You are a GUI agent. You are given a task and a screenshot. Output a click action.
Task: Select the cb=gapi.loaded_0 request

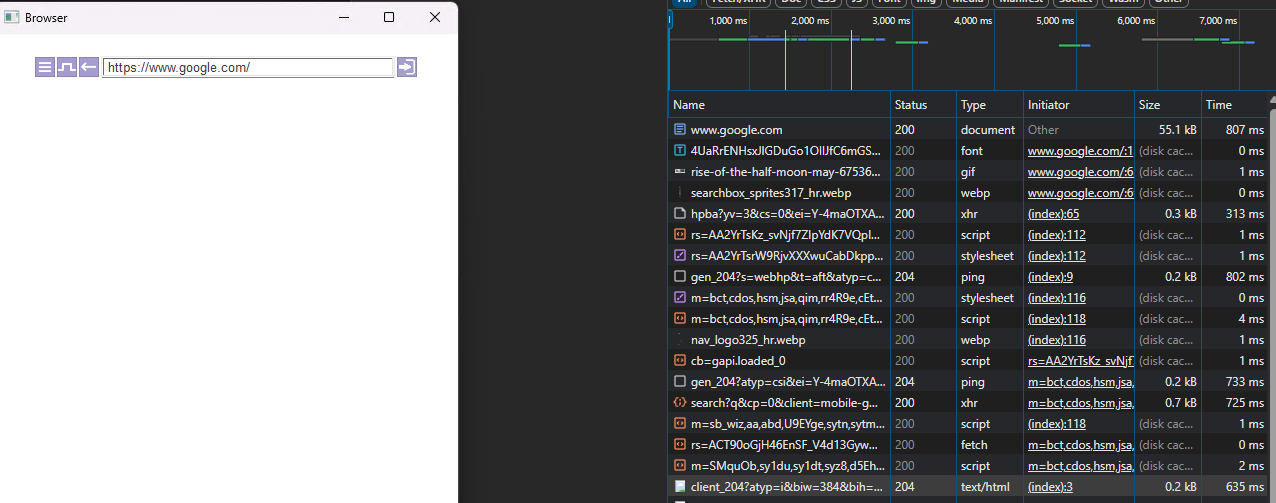click(970, 361)
